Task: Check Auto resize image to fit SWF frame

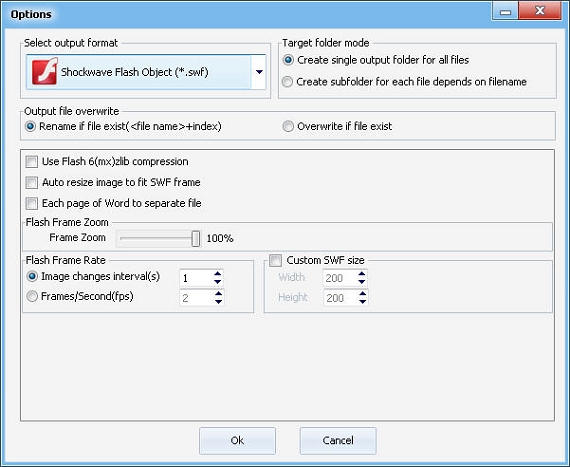Action: click(x=32, y=182)
